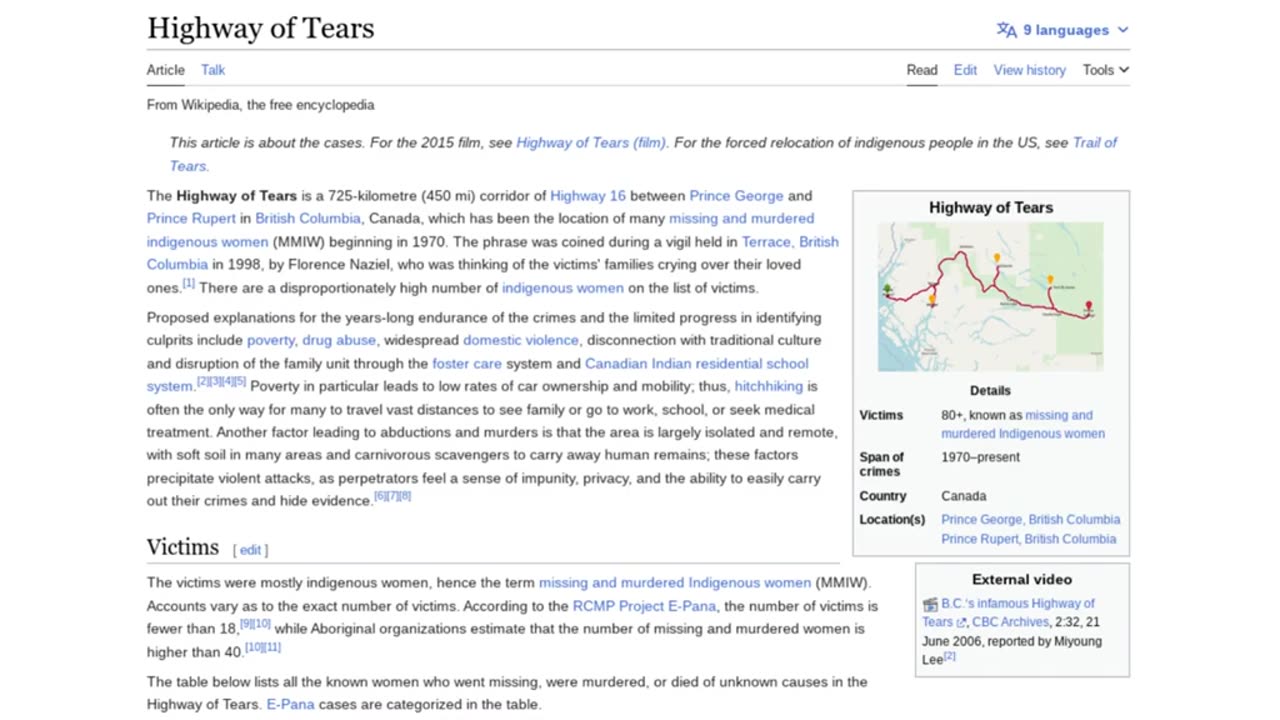Switch to the Talk tab
This screenshot has width=1280, height=720.
click(x=213, y=70)
